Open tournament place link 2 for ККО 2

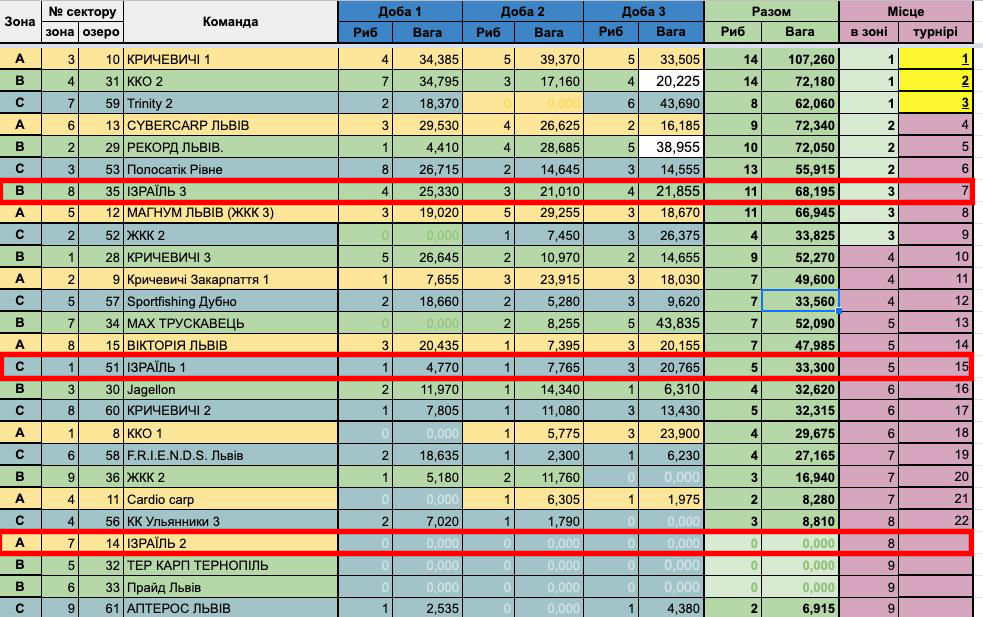[964, 81]
